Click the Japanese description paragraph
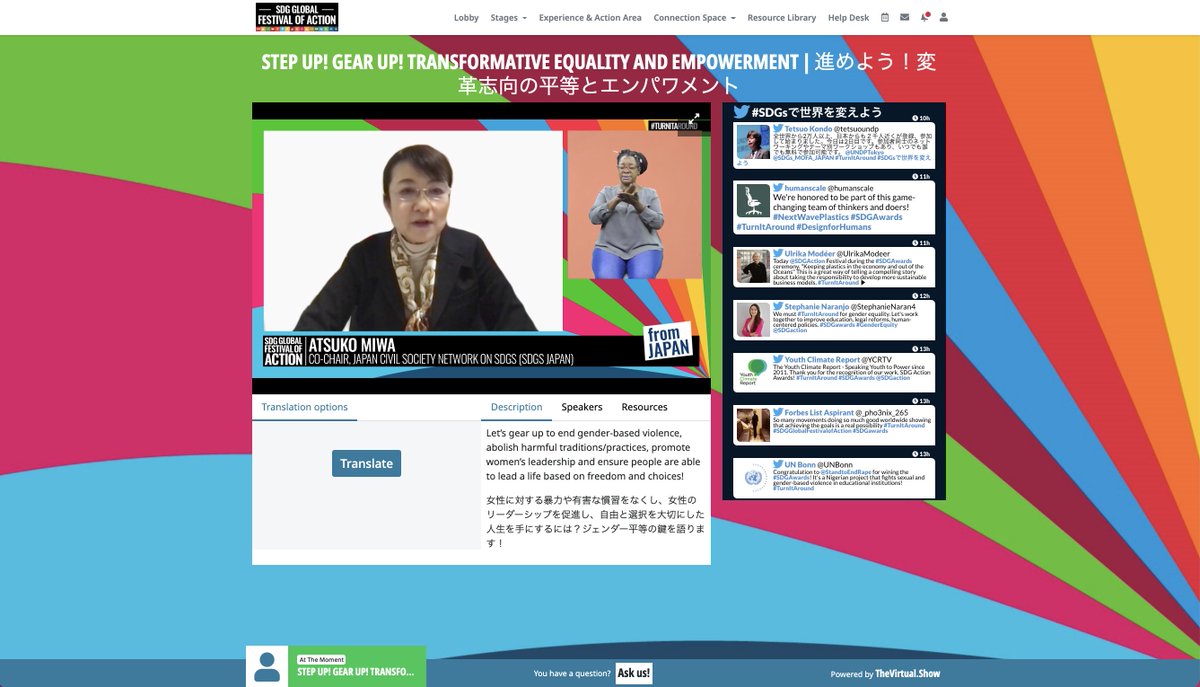Screen dimensions: 1200x687 tap(596, 521)
